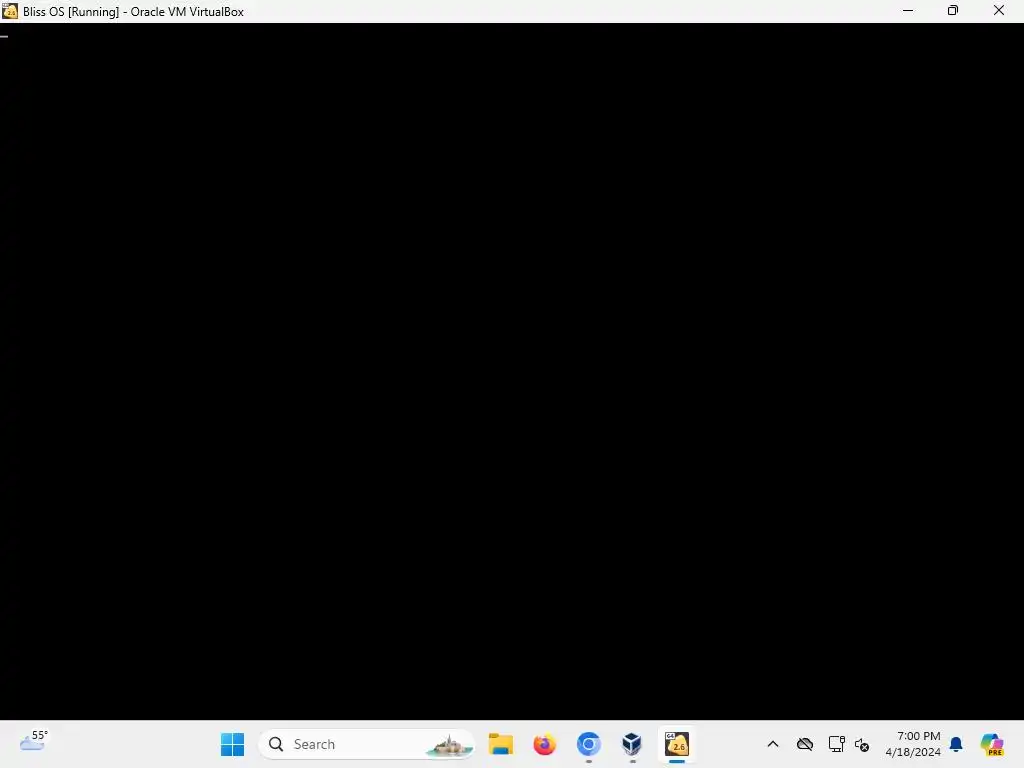Click the VirtualBox window title icon
Image resolution: width=1024 pixels, height=768 pixels.
click(10, 10)
